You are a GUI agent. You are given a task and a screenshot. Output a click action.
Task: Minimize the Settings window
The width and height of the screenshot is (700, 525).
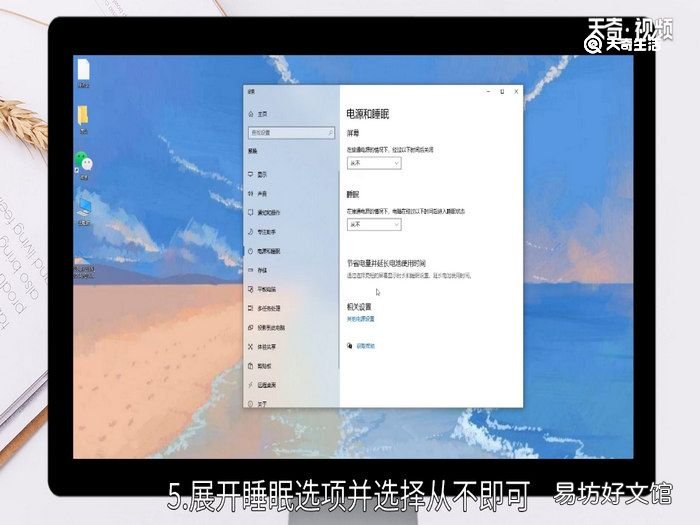tap(488, 92)
